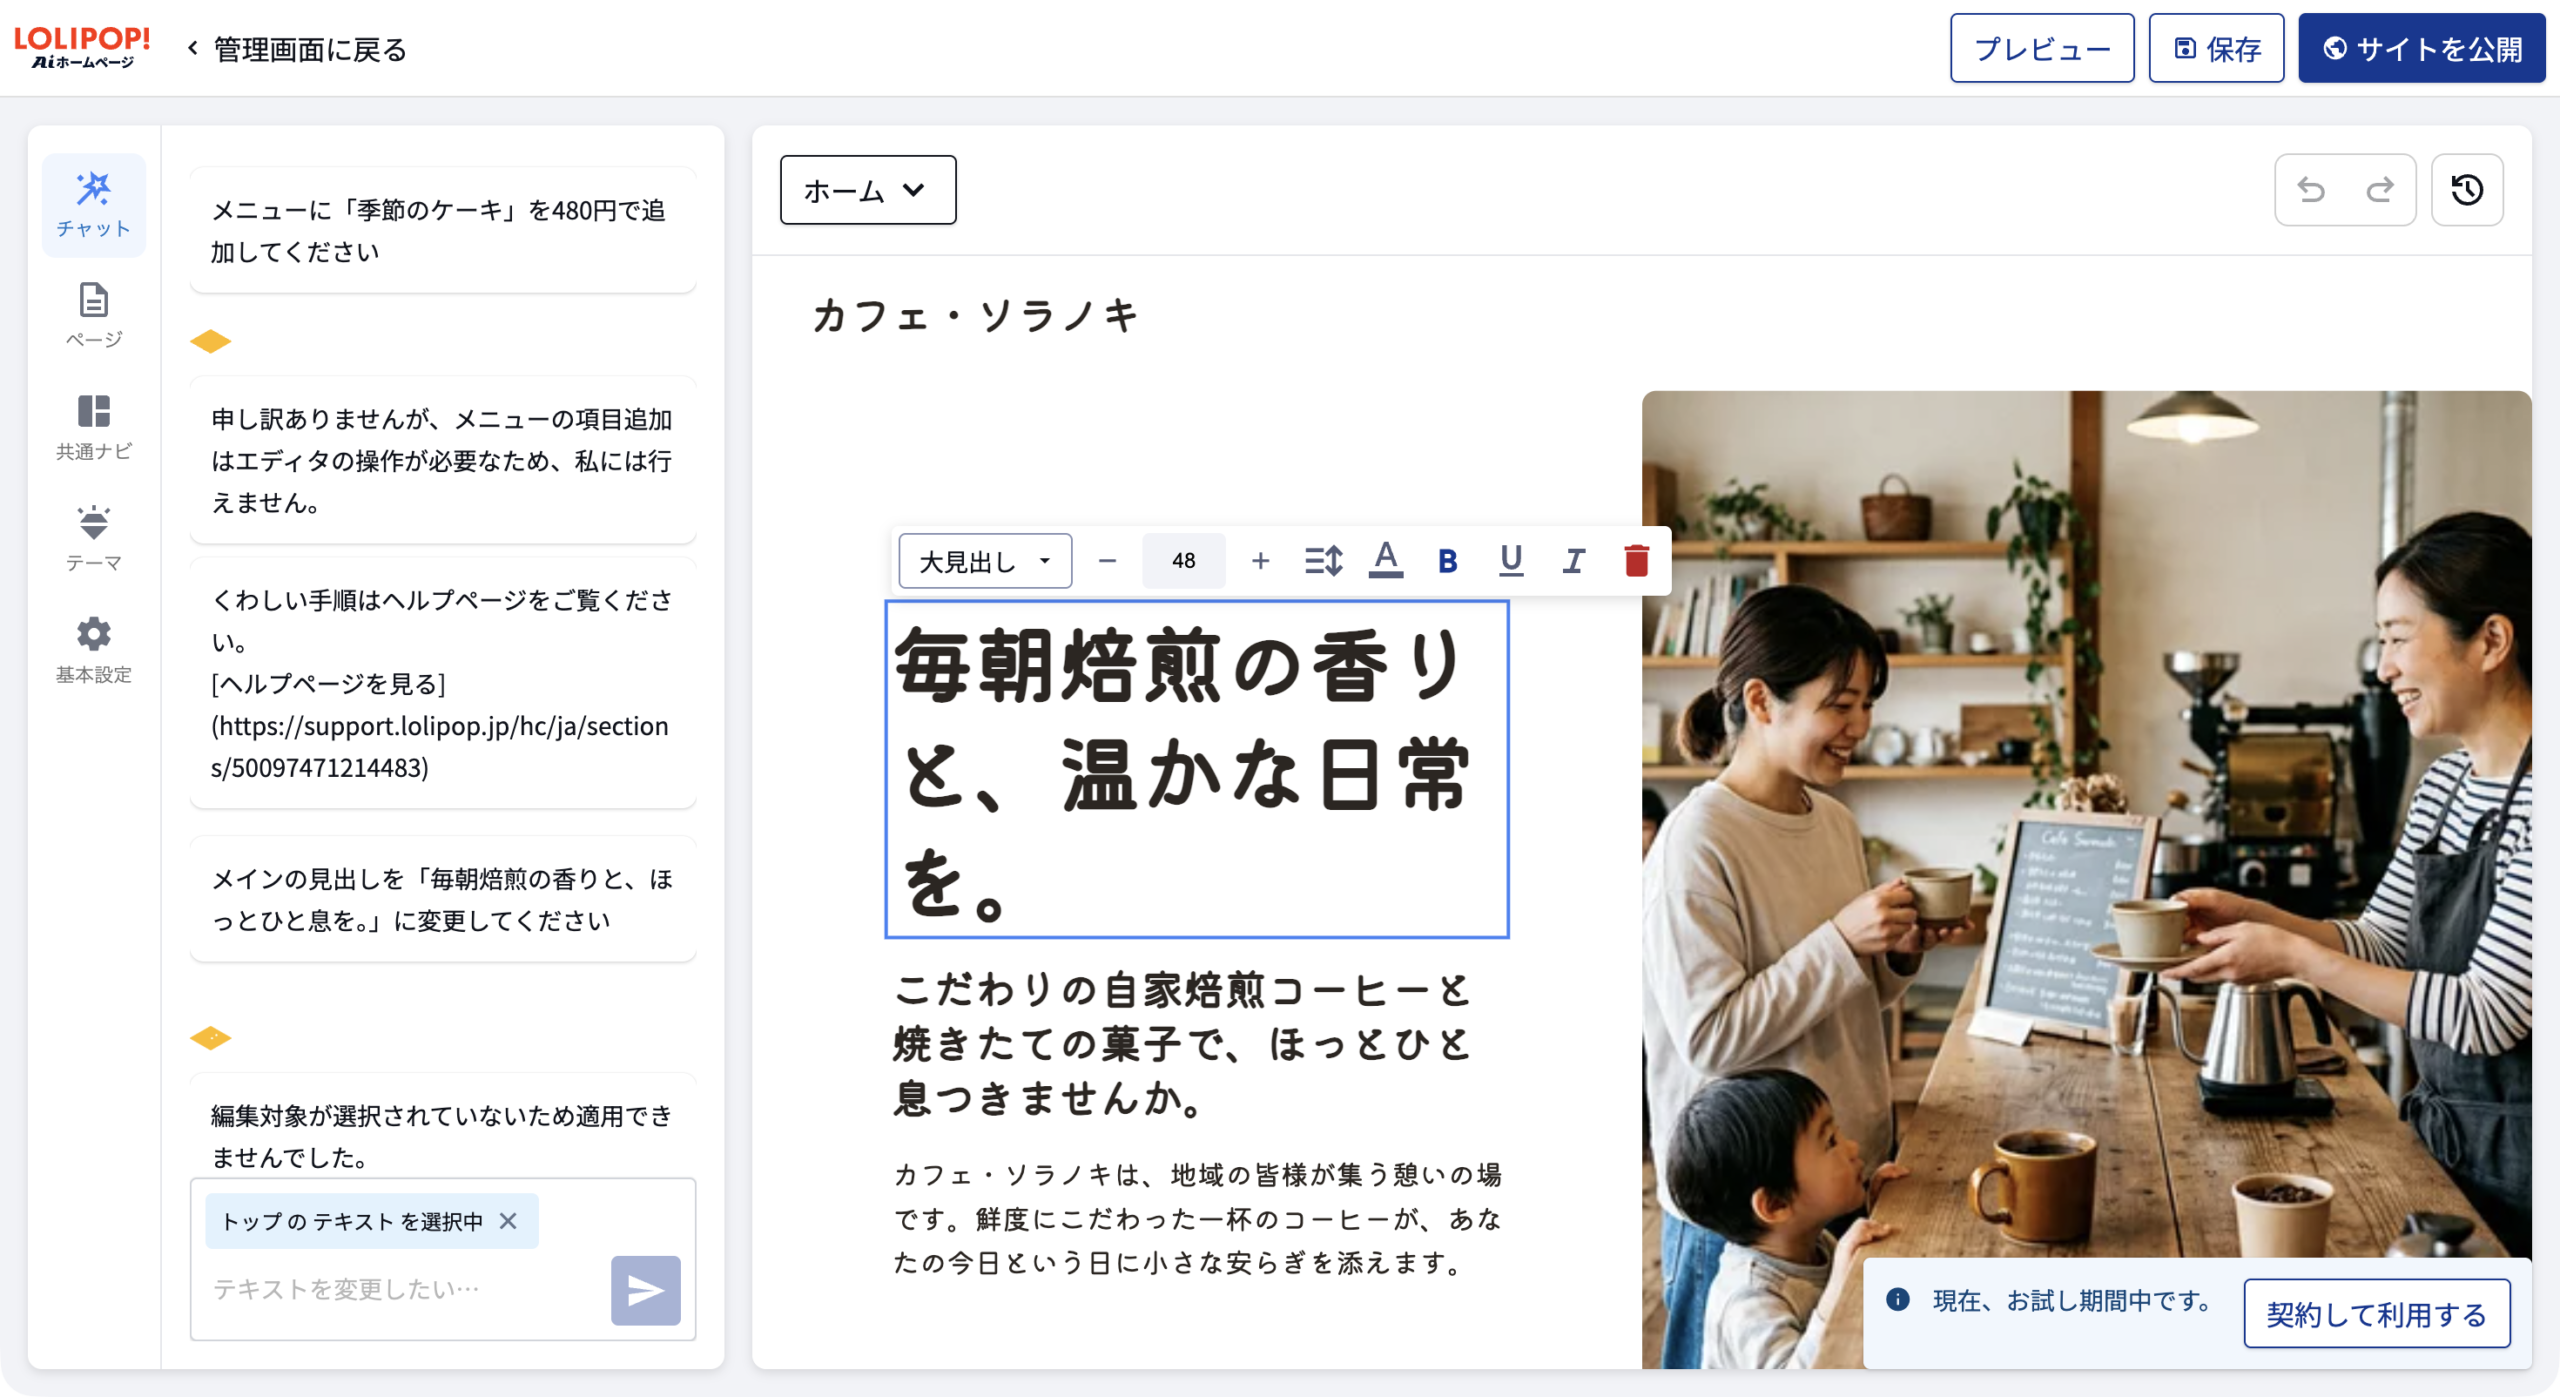Viewport: 2560px width, 1397px height.
Task: Click the redo arrow
Action: [2380, 189]
